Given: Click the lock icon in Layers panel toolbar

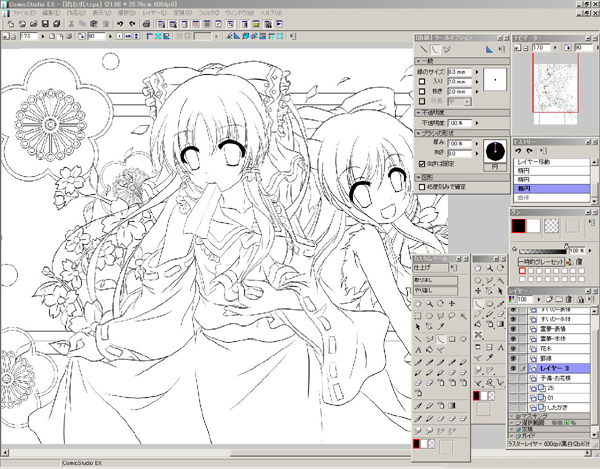Looking at the screenshot, I should coord(580,299).
